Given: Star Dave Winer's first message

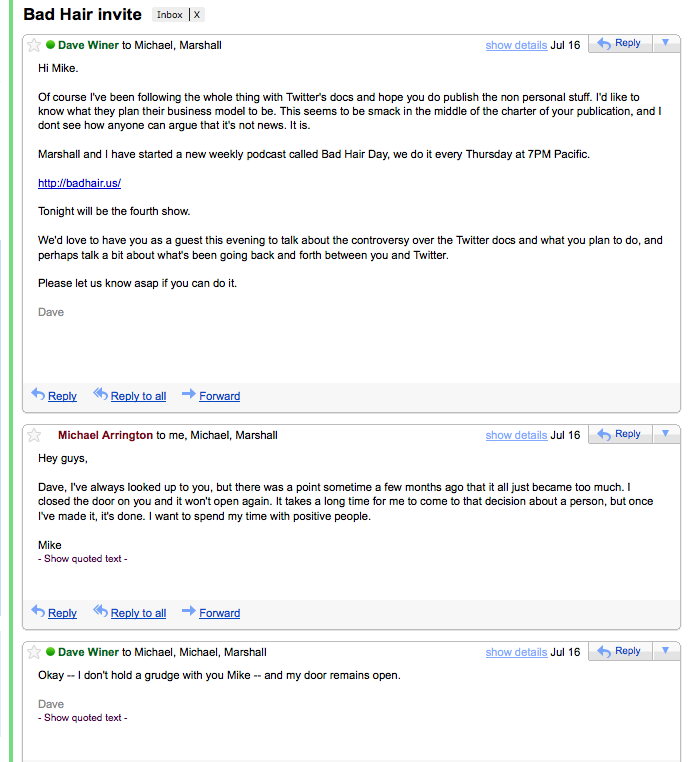Looking at the screenshot, I should click(34, 45).
